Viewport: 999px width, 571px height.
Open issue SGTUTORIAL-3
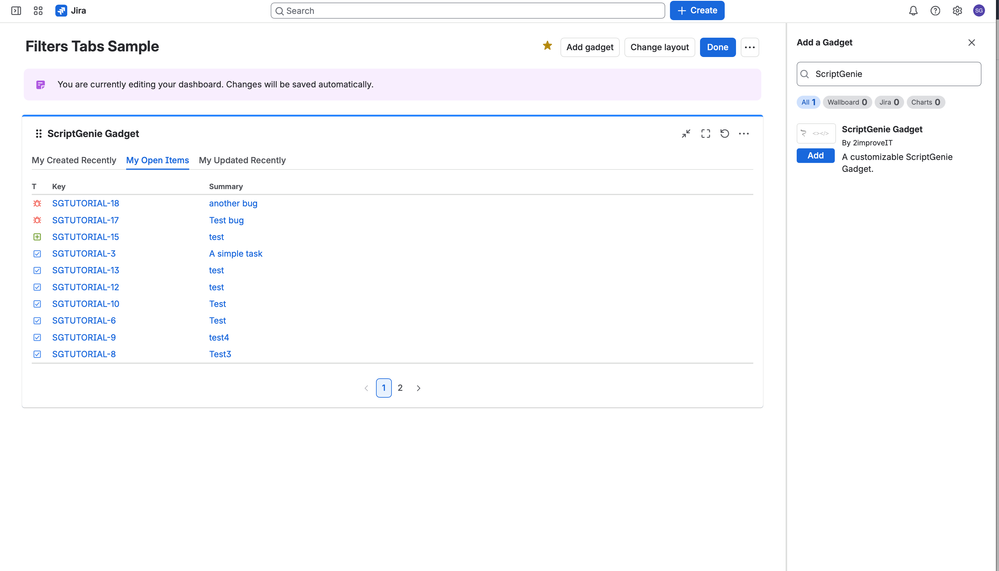pyautogui.click(x=83, y=254)
